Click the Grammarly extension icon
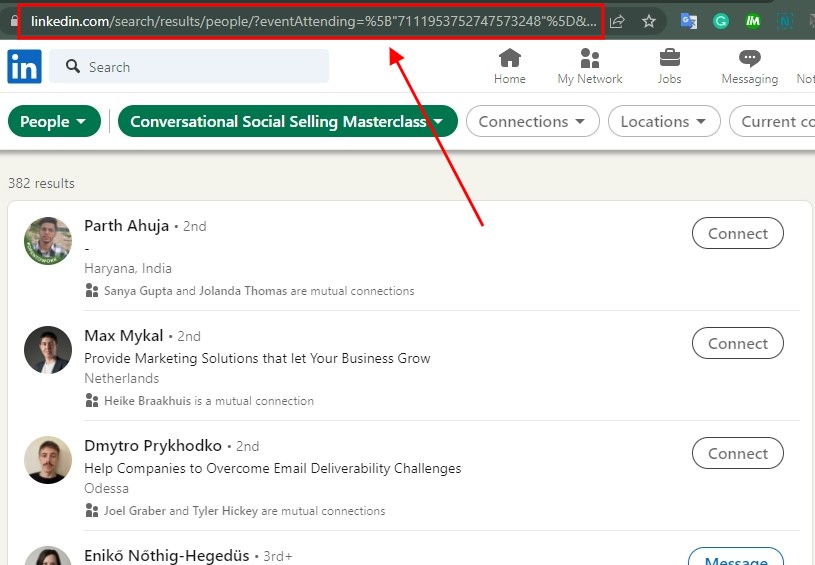This screenshot has height=565, width=815. (720, 21)
